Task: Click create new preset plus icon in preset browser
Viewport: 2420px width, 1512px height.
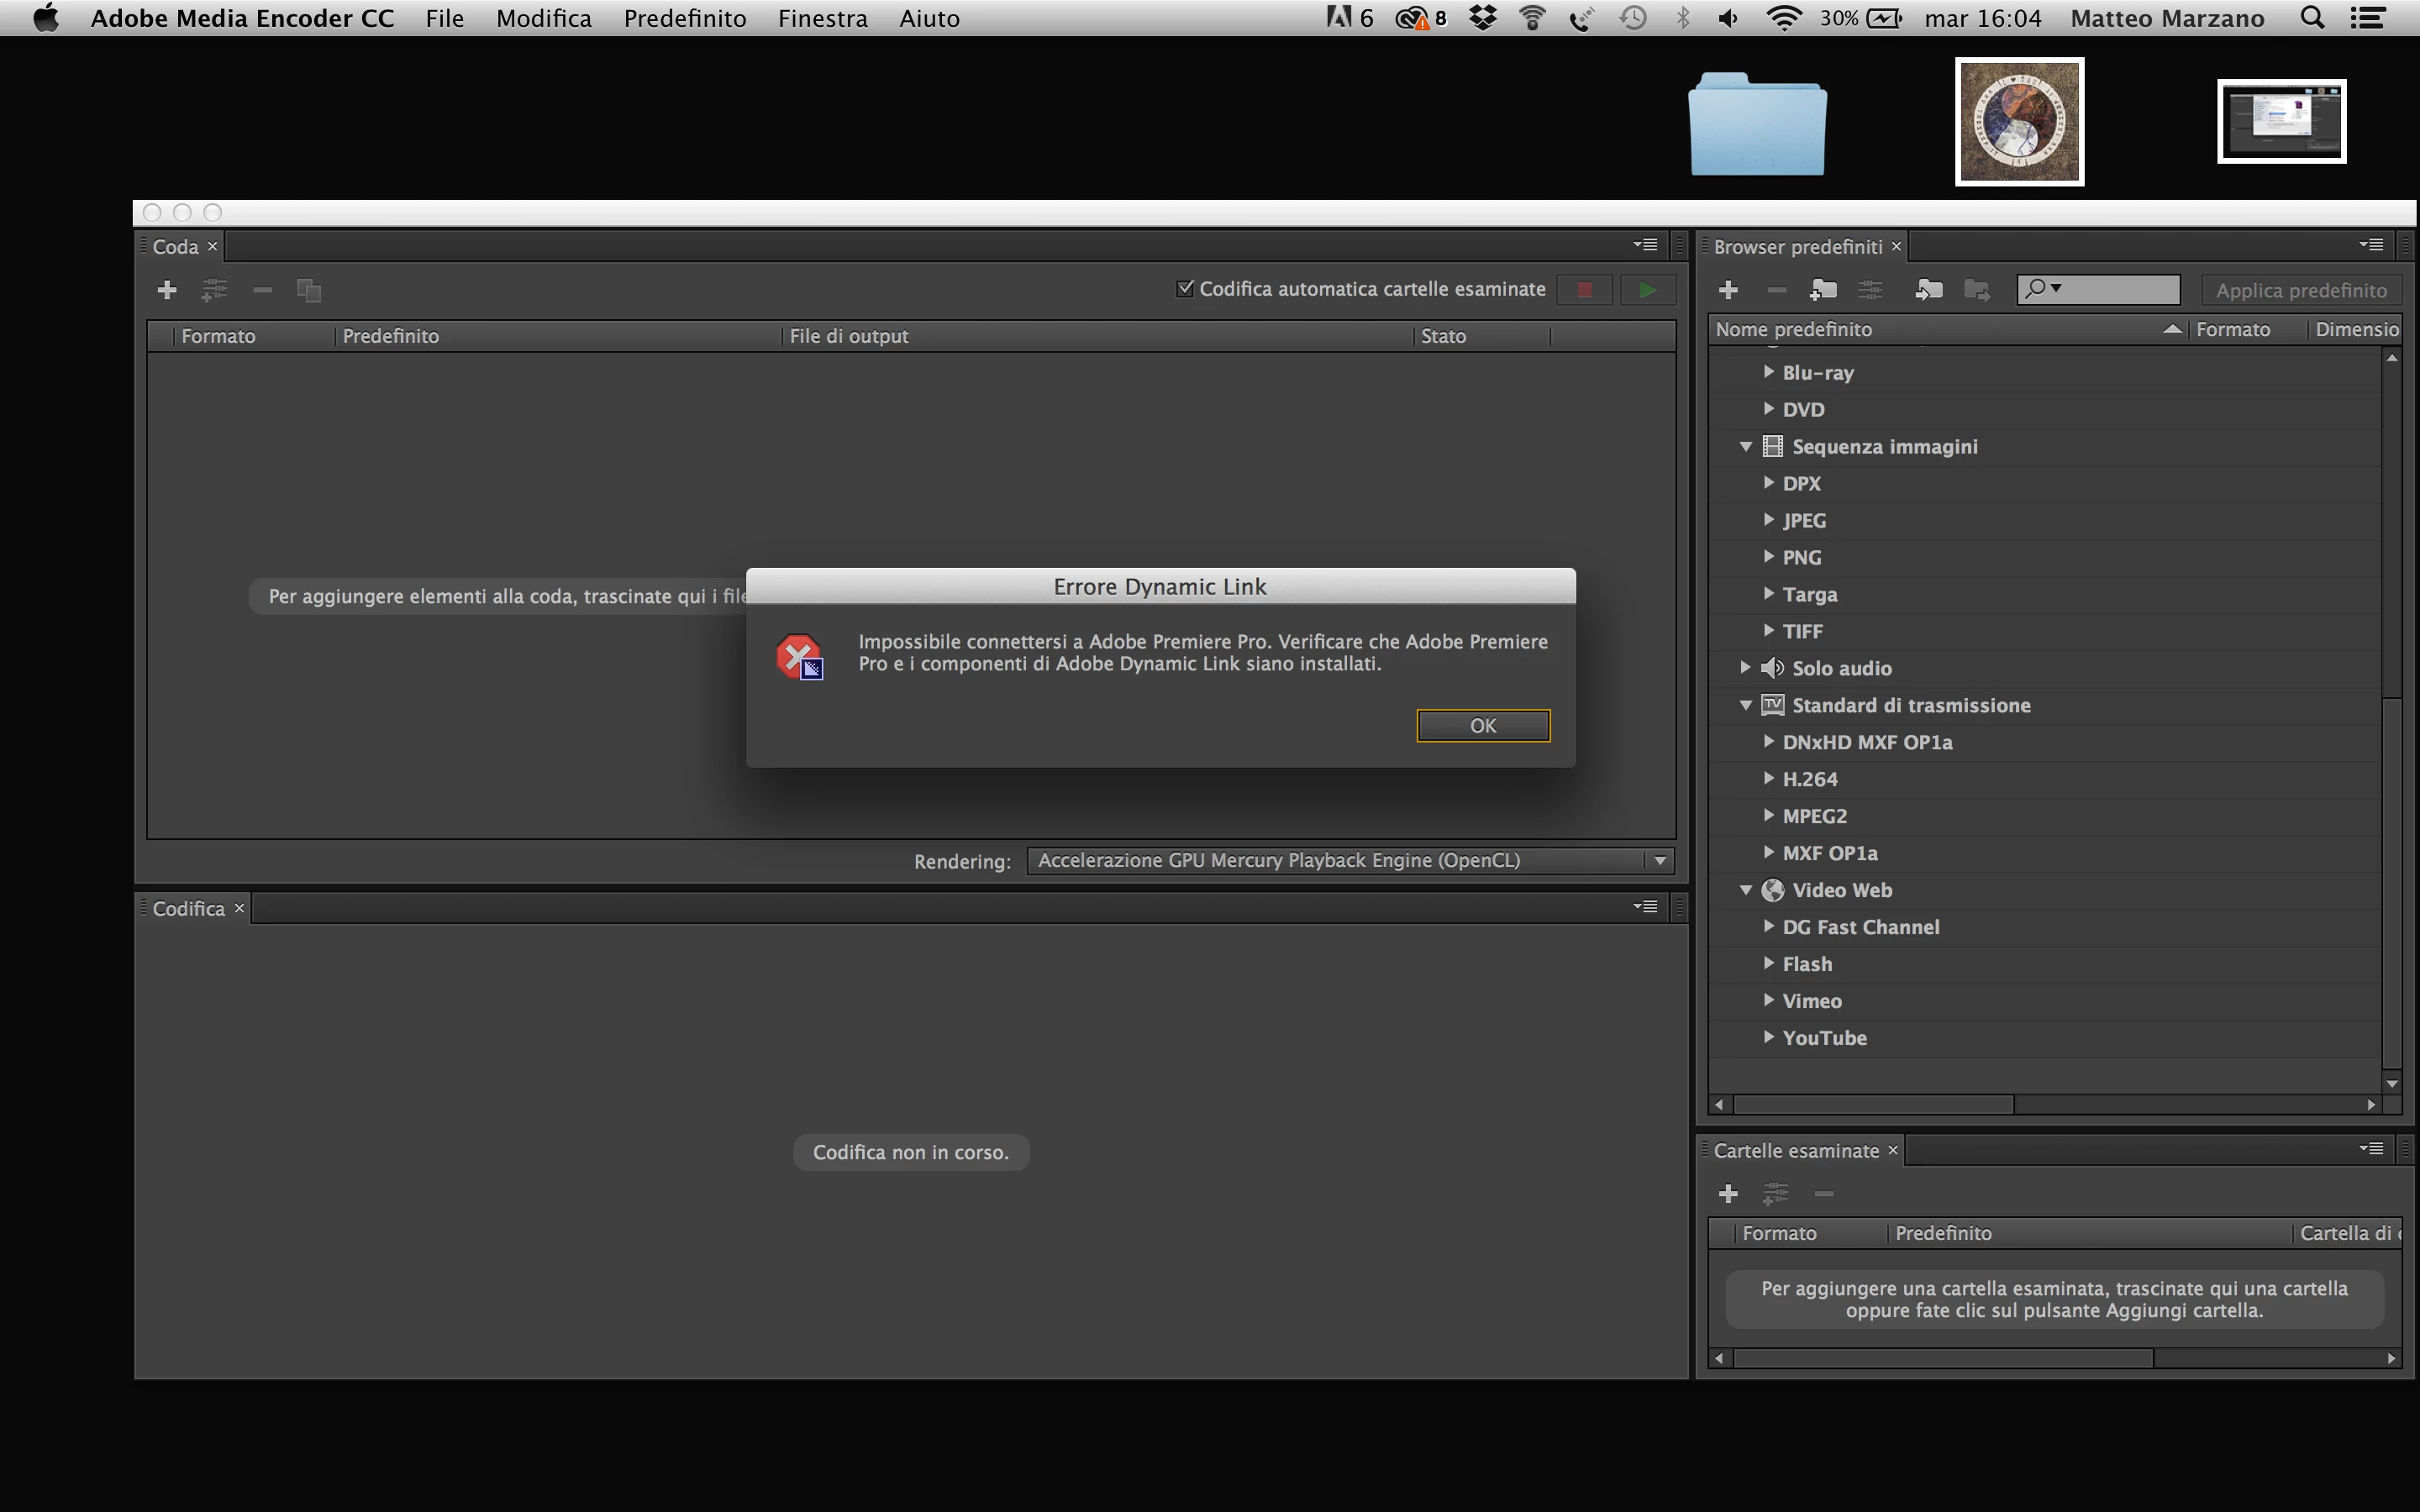Action: click(1728, 290)
